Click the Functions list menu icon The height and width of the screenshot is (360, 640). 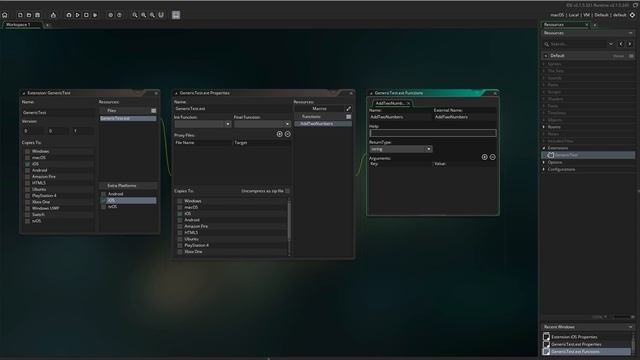(349, 117)
